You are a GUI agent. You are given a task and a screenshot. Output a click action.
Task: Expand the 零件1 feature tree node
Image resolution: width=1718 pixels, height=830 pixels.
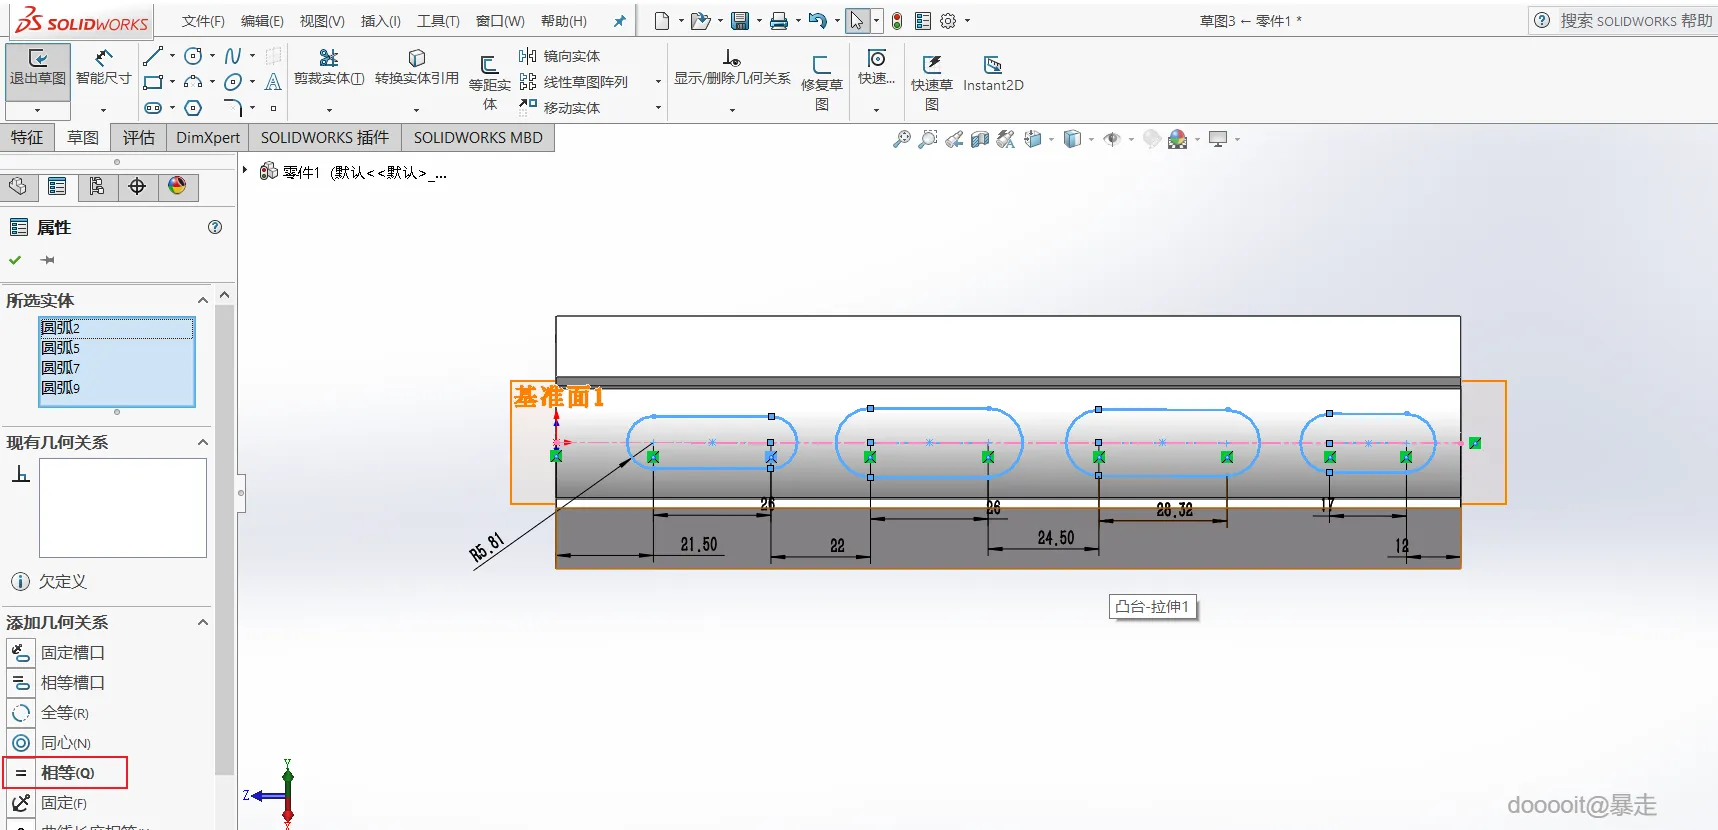(x=245, y=171)
